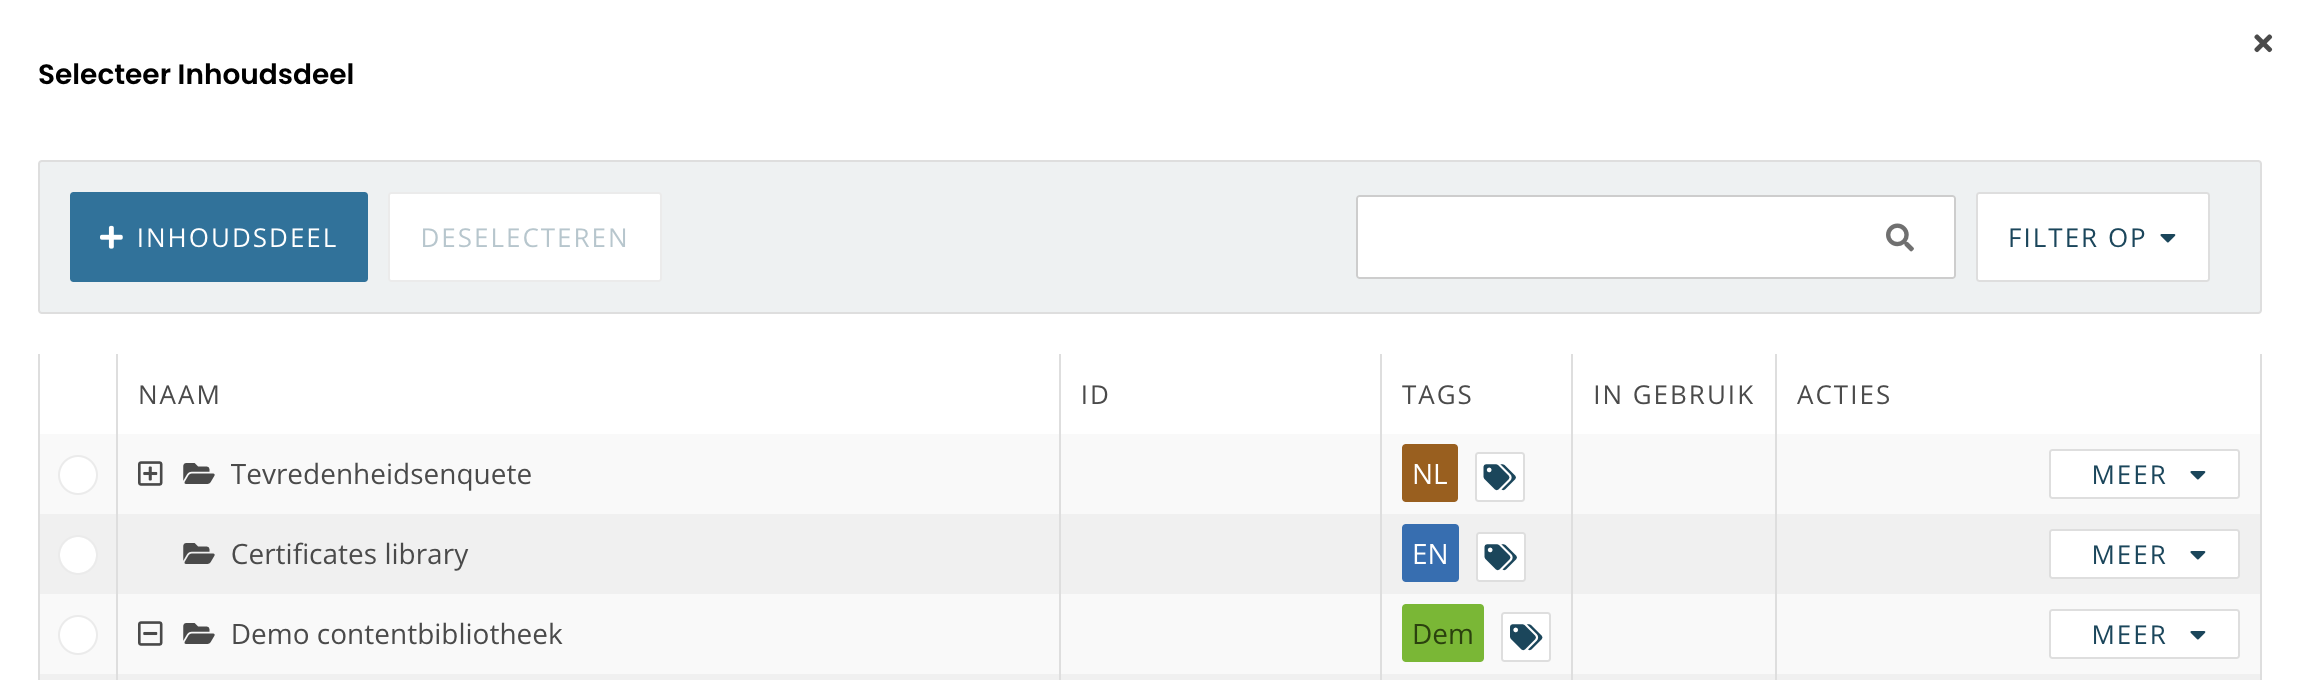Viewport: 2300px width, 680px height.
Task: Open the Filter Op dropdown
Action: coord(2092,237)
